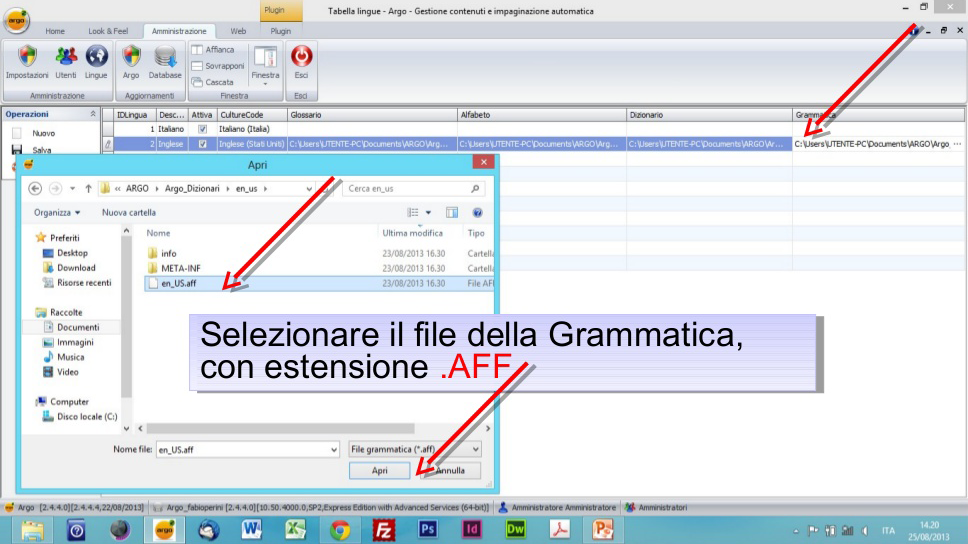Arrange windows with Affianca
The width and height of the screenshot is (968, 544).
tap(213, 49)
